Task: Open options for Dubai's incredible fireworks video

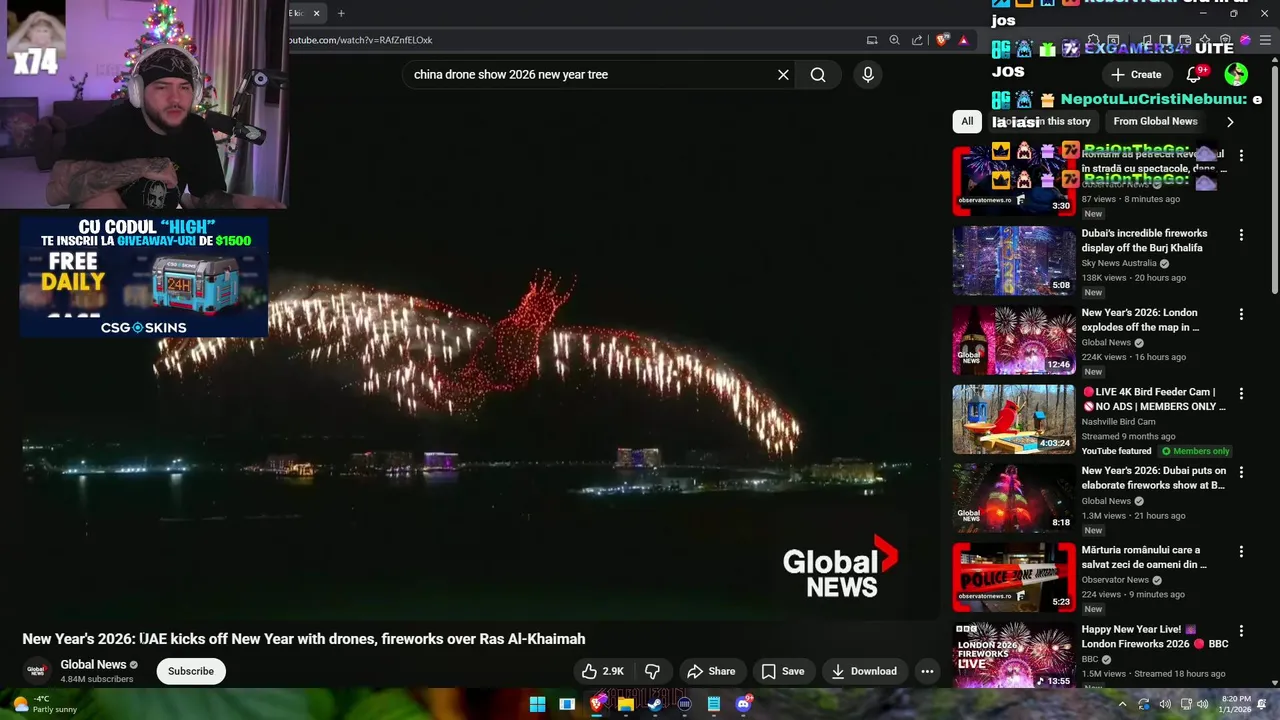Action: (x=1241, y=235)
